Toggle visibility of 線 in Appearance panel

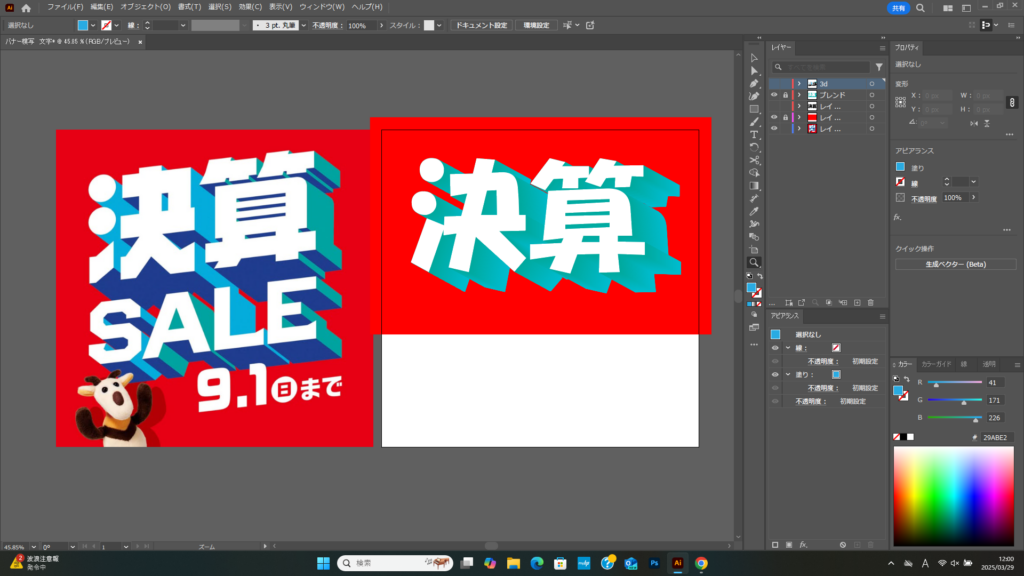[x=774, y=347]
